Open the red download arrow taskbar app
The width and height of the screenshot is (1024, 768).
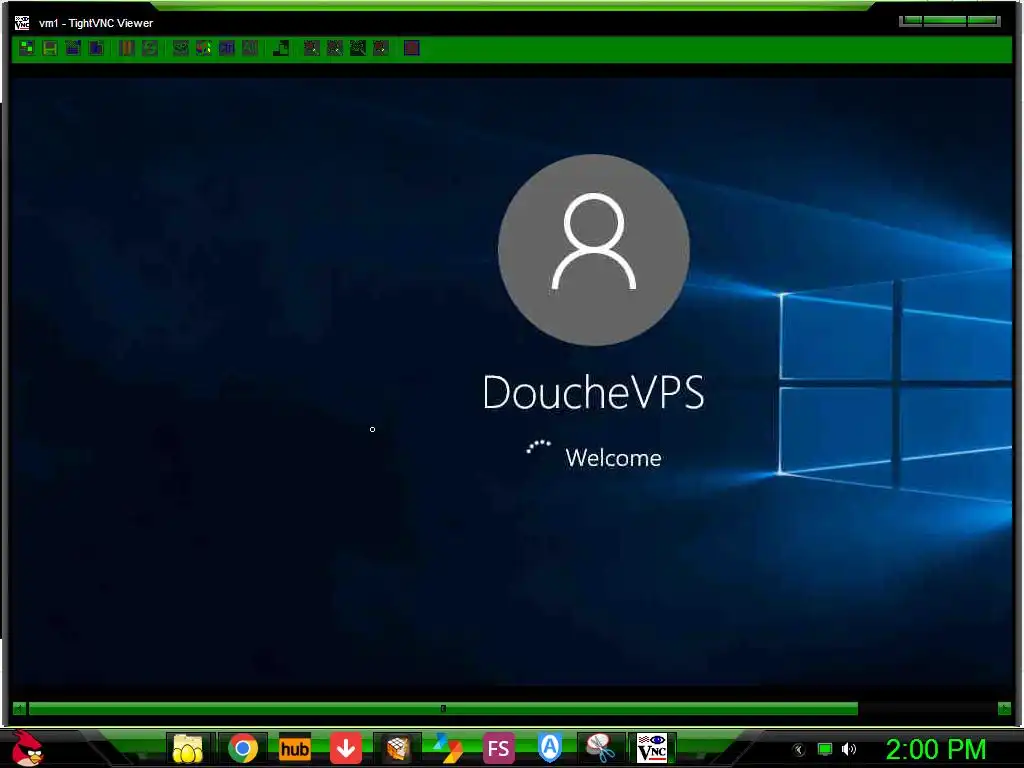click(x=345, y=748)
